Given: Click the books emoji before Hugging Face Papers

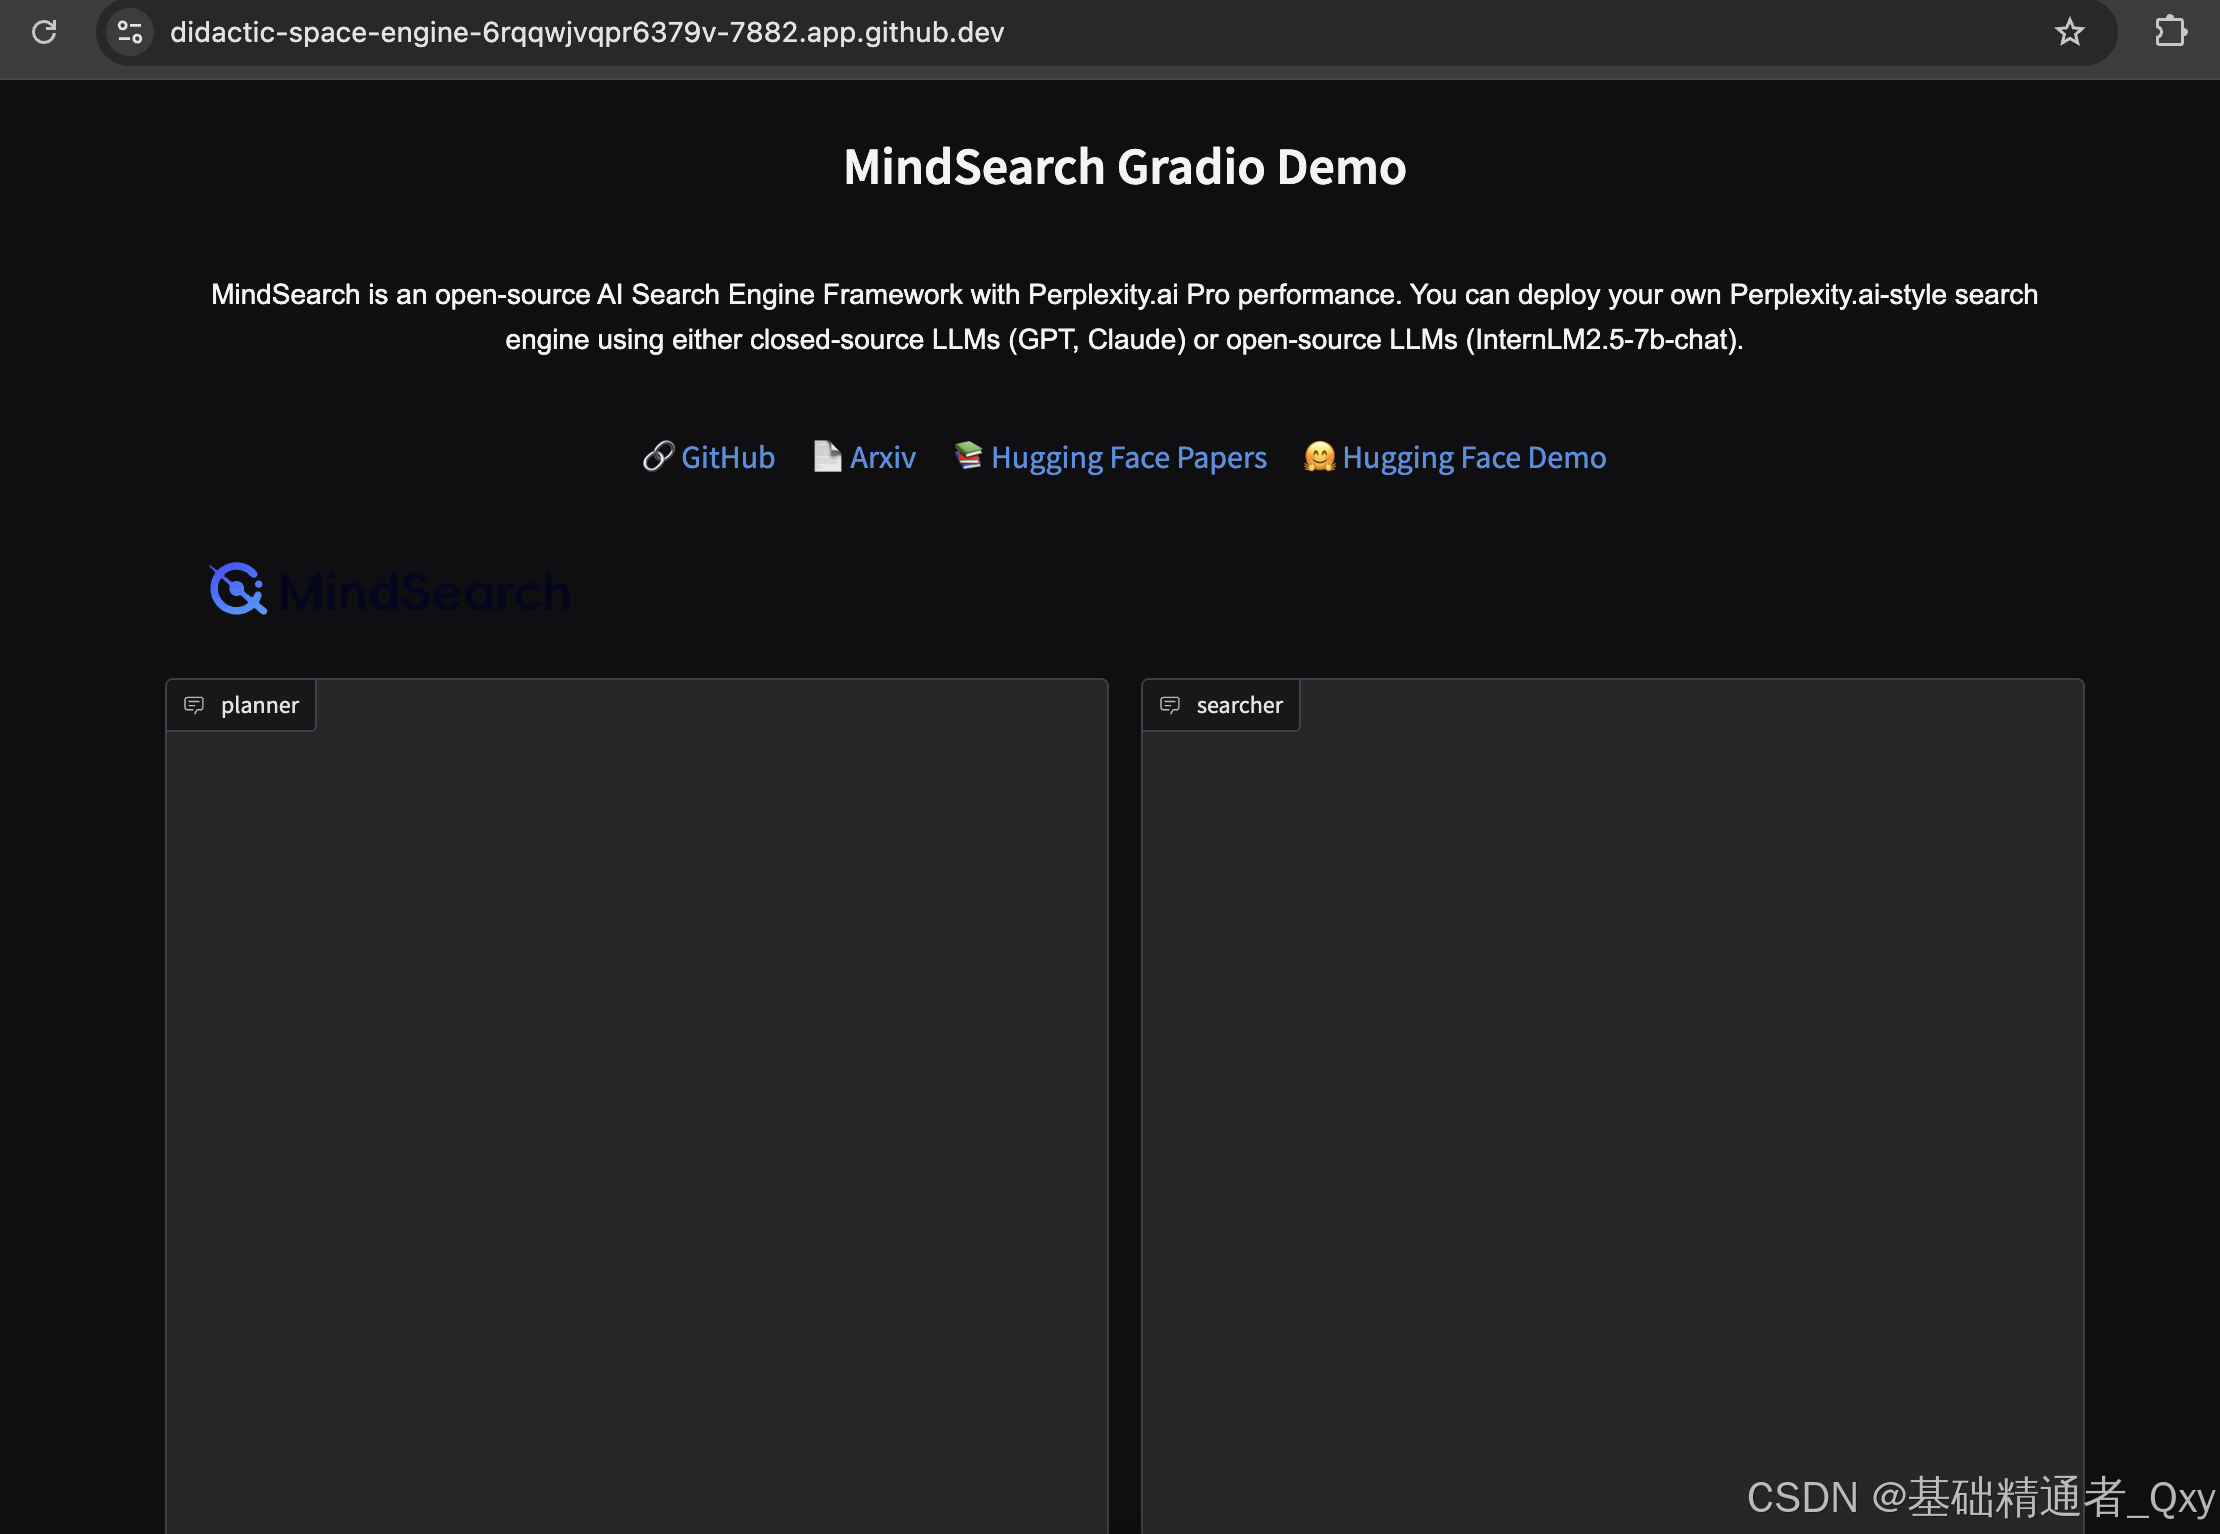Looking at the screenshot, I should point(968,456).
